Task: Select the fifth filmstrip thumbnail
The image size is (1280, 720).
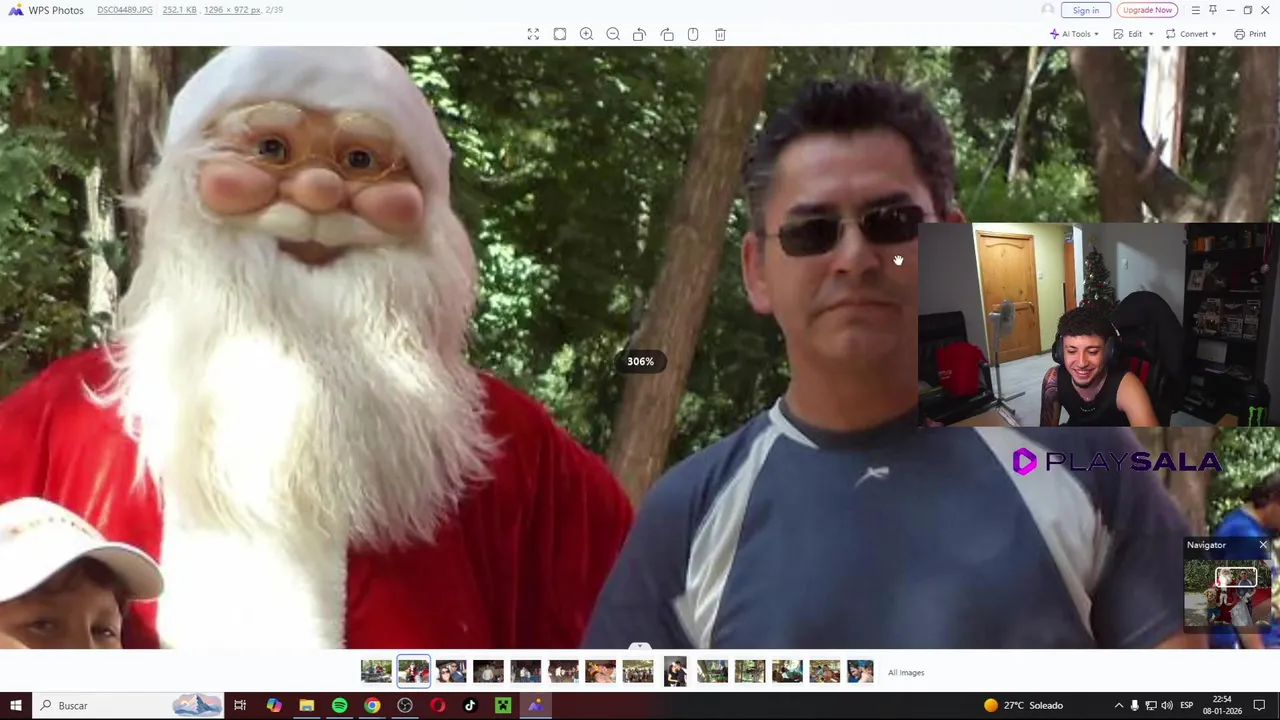Action: pos(525,671)
